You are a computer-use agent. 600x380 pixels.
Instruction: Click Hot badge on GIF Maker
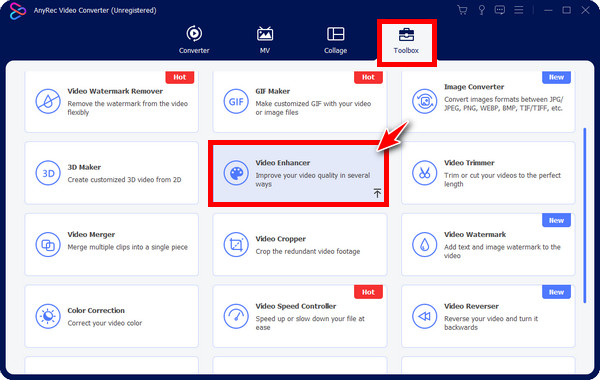(x=368, y=77)
